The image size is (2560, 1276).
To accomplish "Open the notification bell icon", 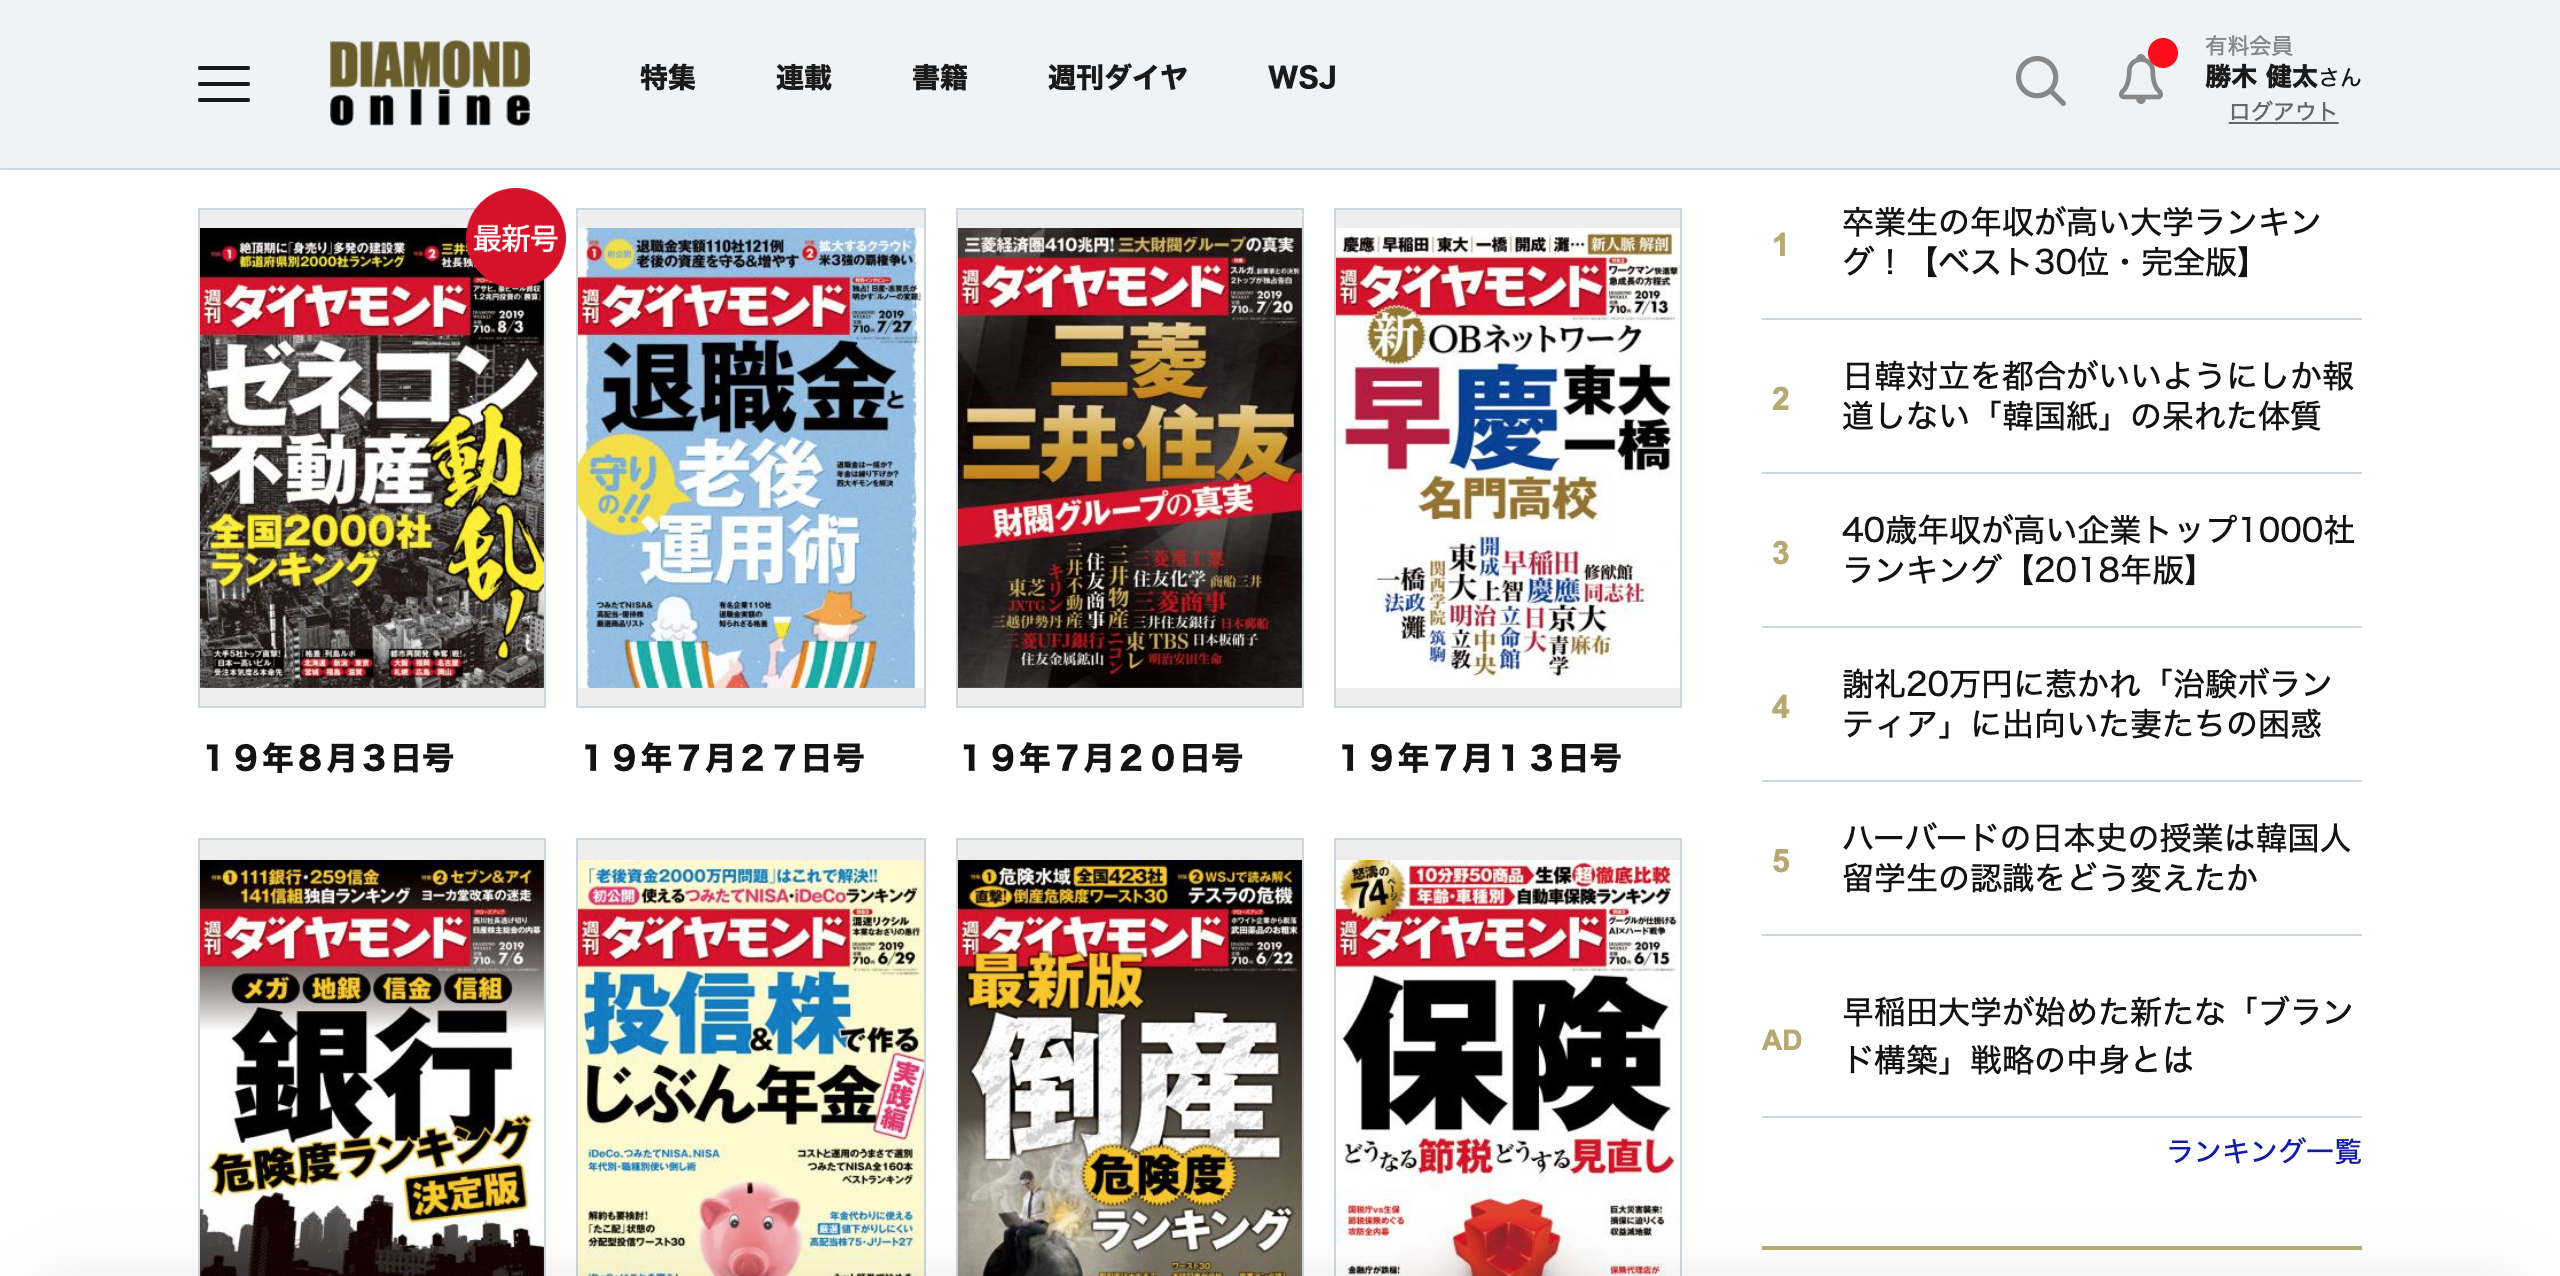I will [x=2141, y=79].
